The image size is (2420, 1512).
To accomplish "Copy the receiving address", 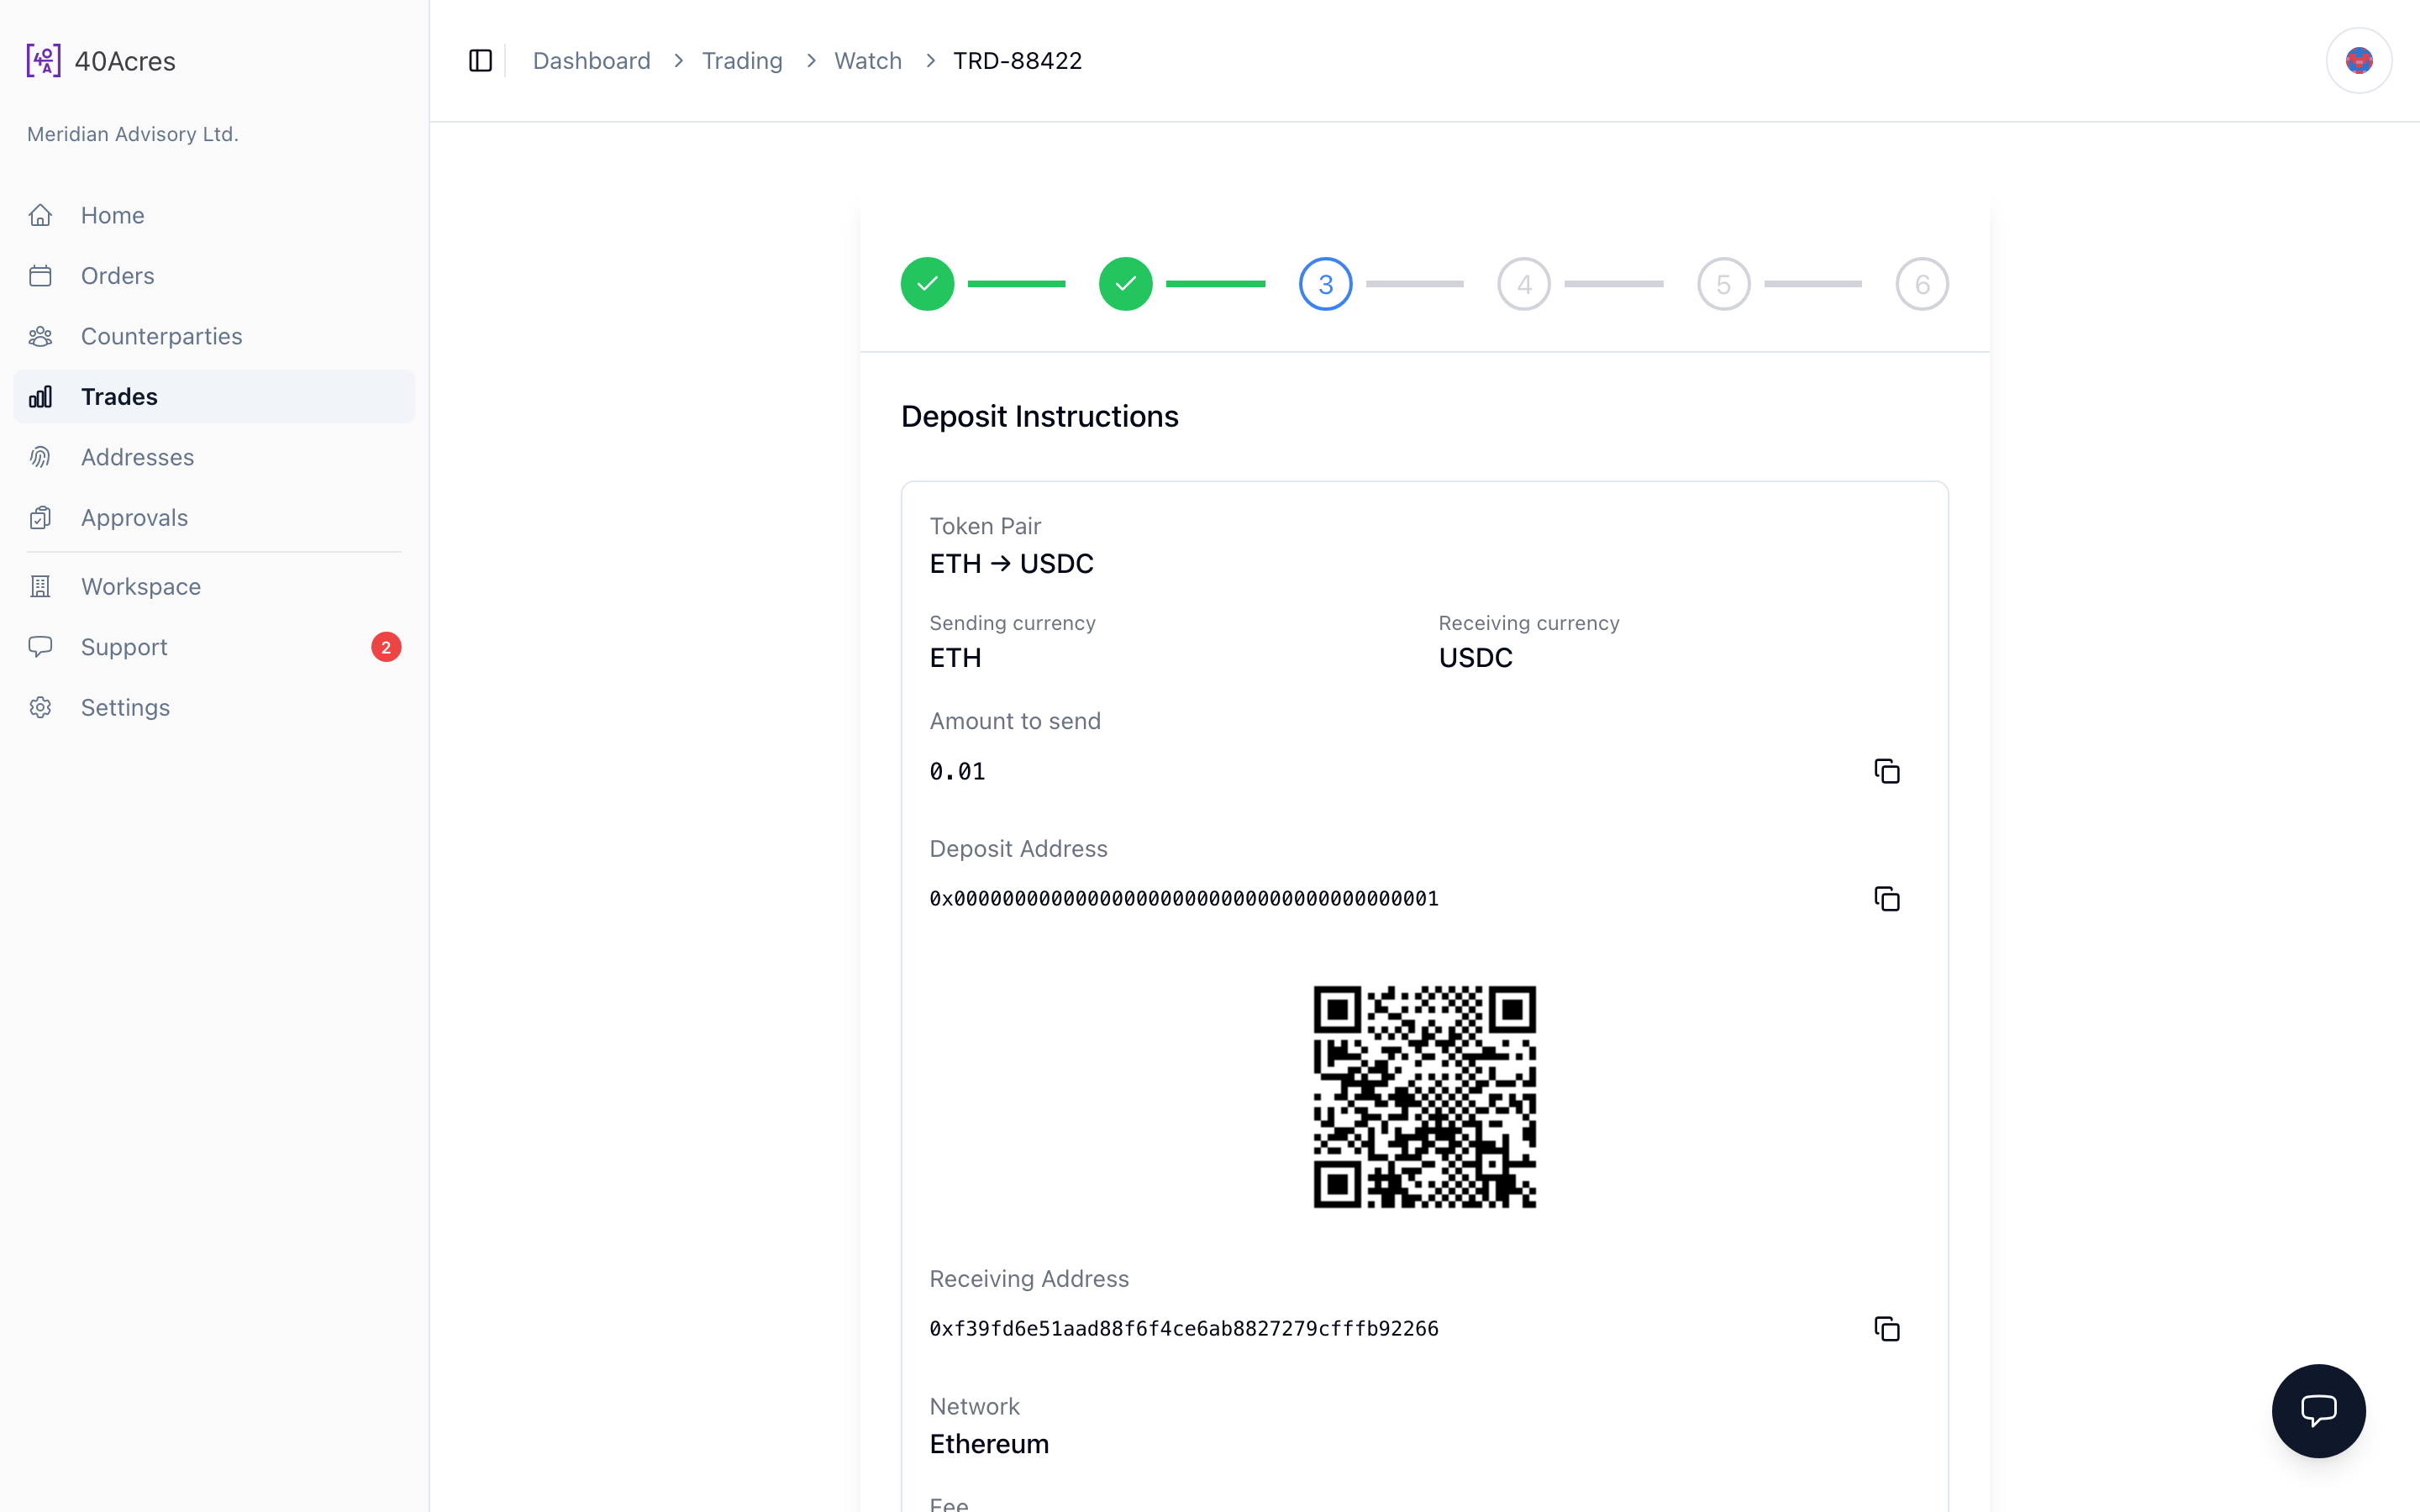I will point(1886,1329).
